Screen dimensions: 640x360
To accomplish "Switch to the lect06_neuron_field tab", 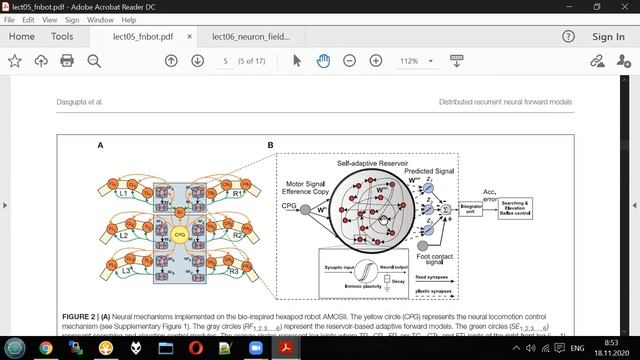I will [x=251, y=36].
